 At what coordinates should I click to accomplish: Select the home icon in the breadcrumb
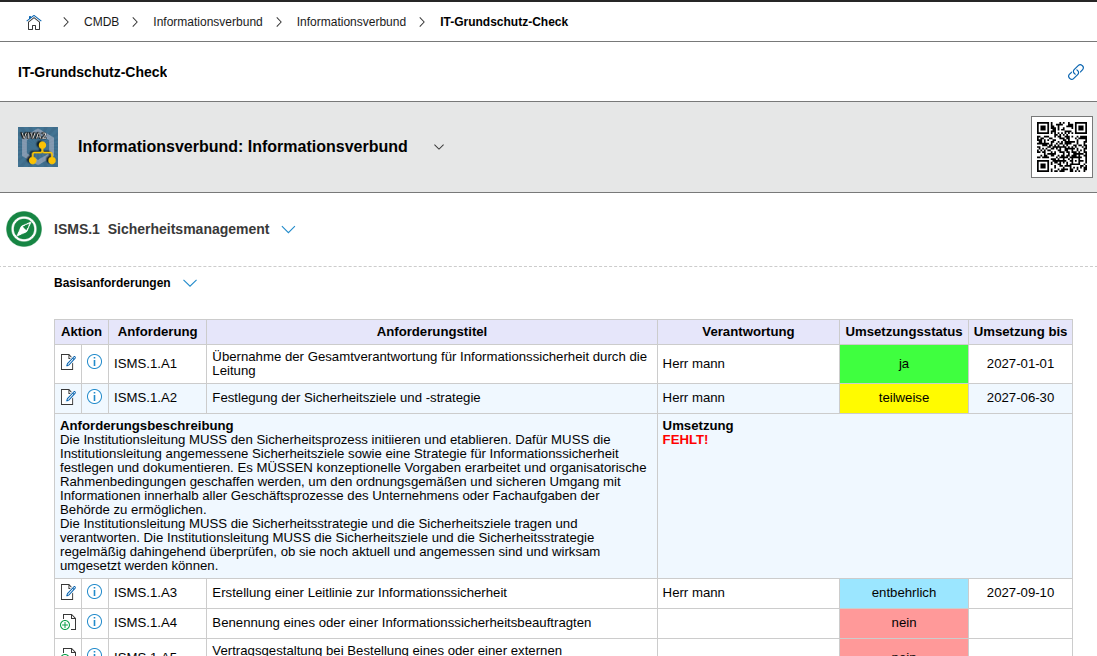point(33,20)
